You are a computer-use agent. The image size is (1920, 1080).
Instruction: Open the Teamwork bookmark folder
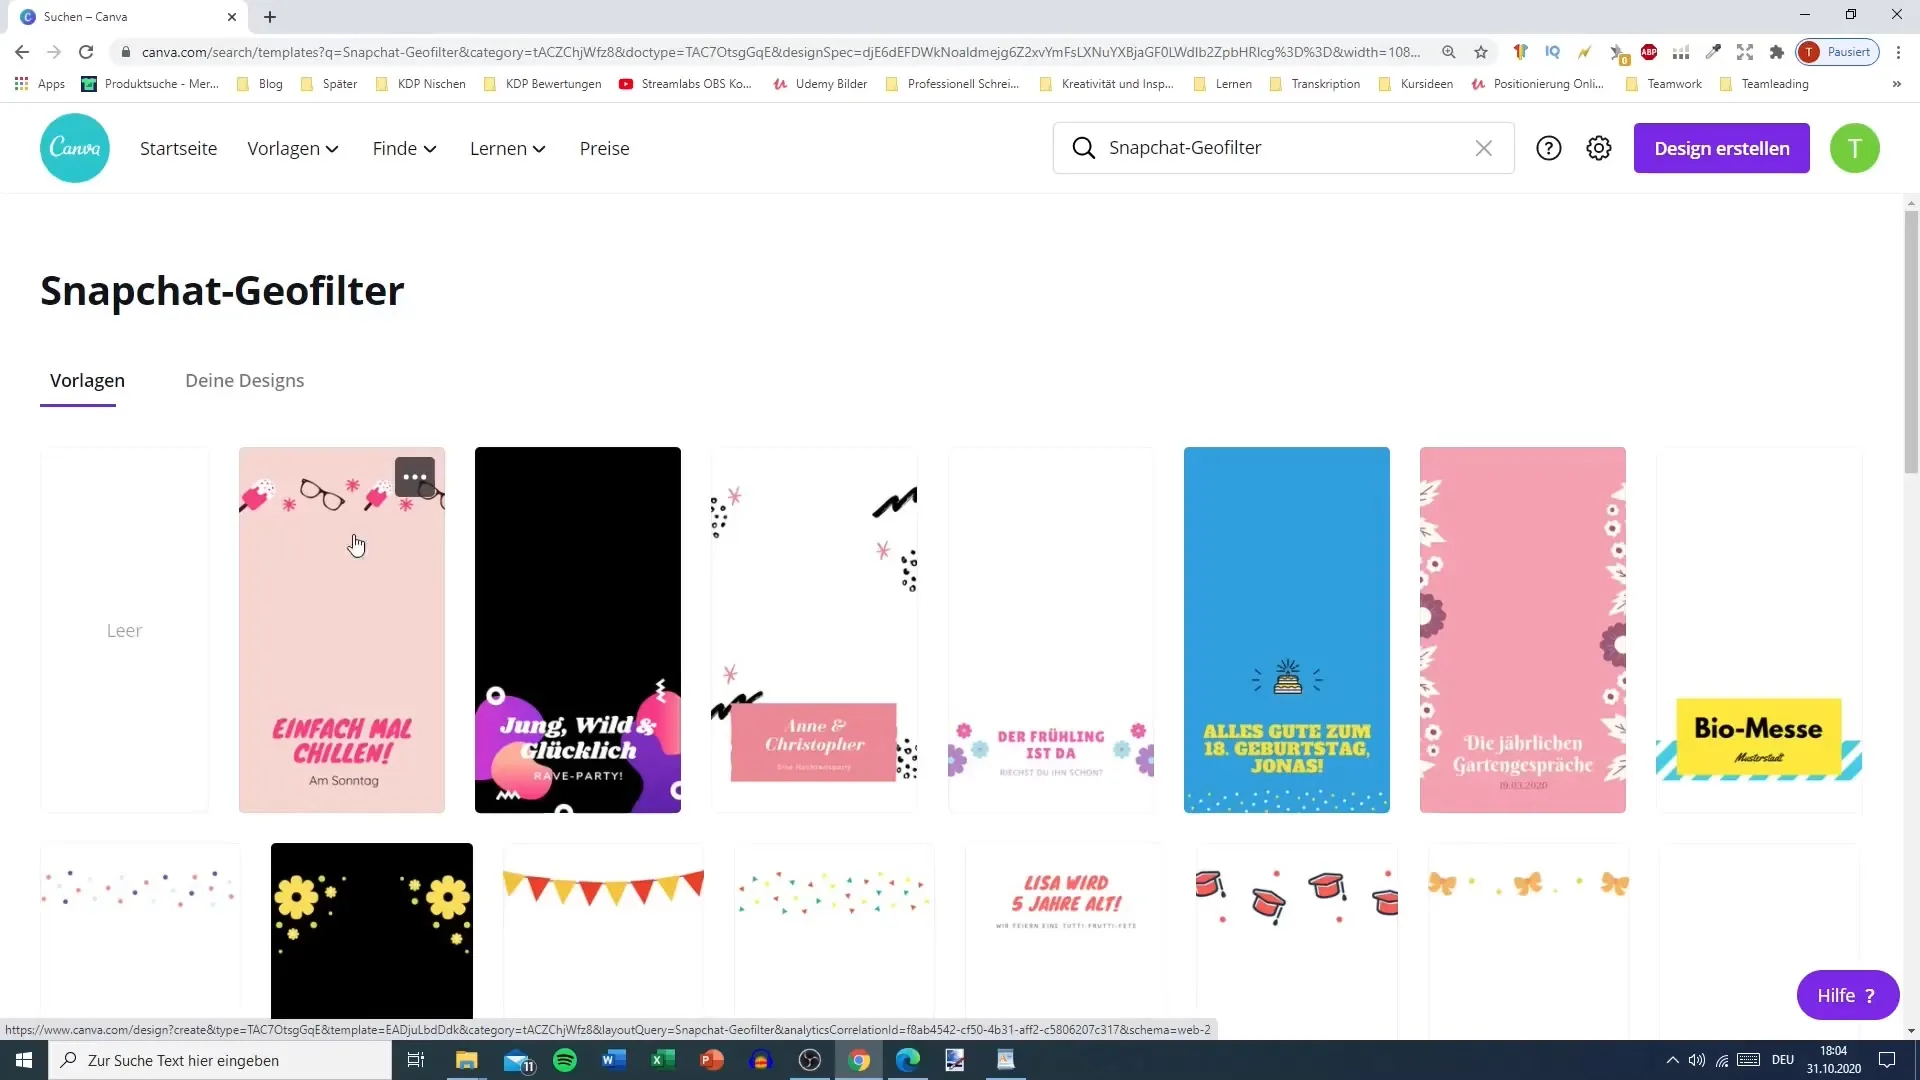coord(1664,84)
